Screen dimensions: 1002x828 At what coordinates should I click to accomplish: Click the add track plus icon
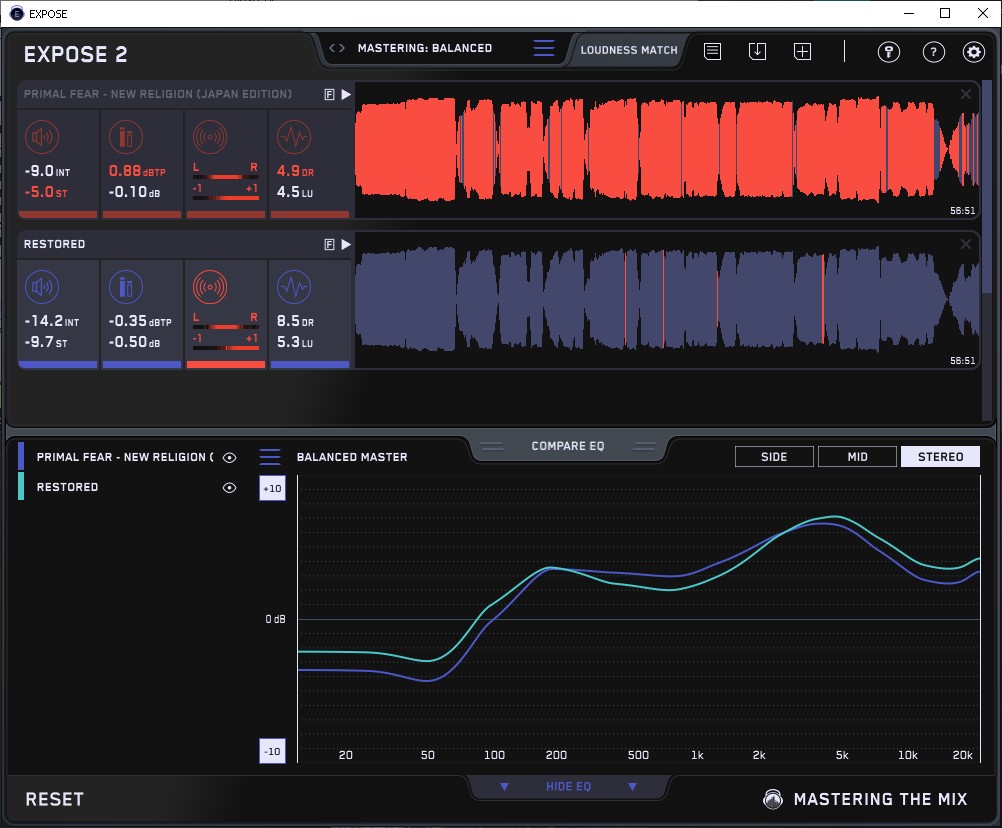[x=802, y=52]
